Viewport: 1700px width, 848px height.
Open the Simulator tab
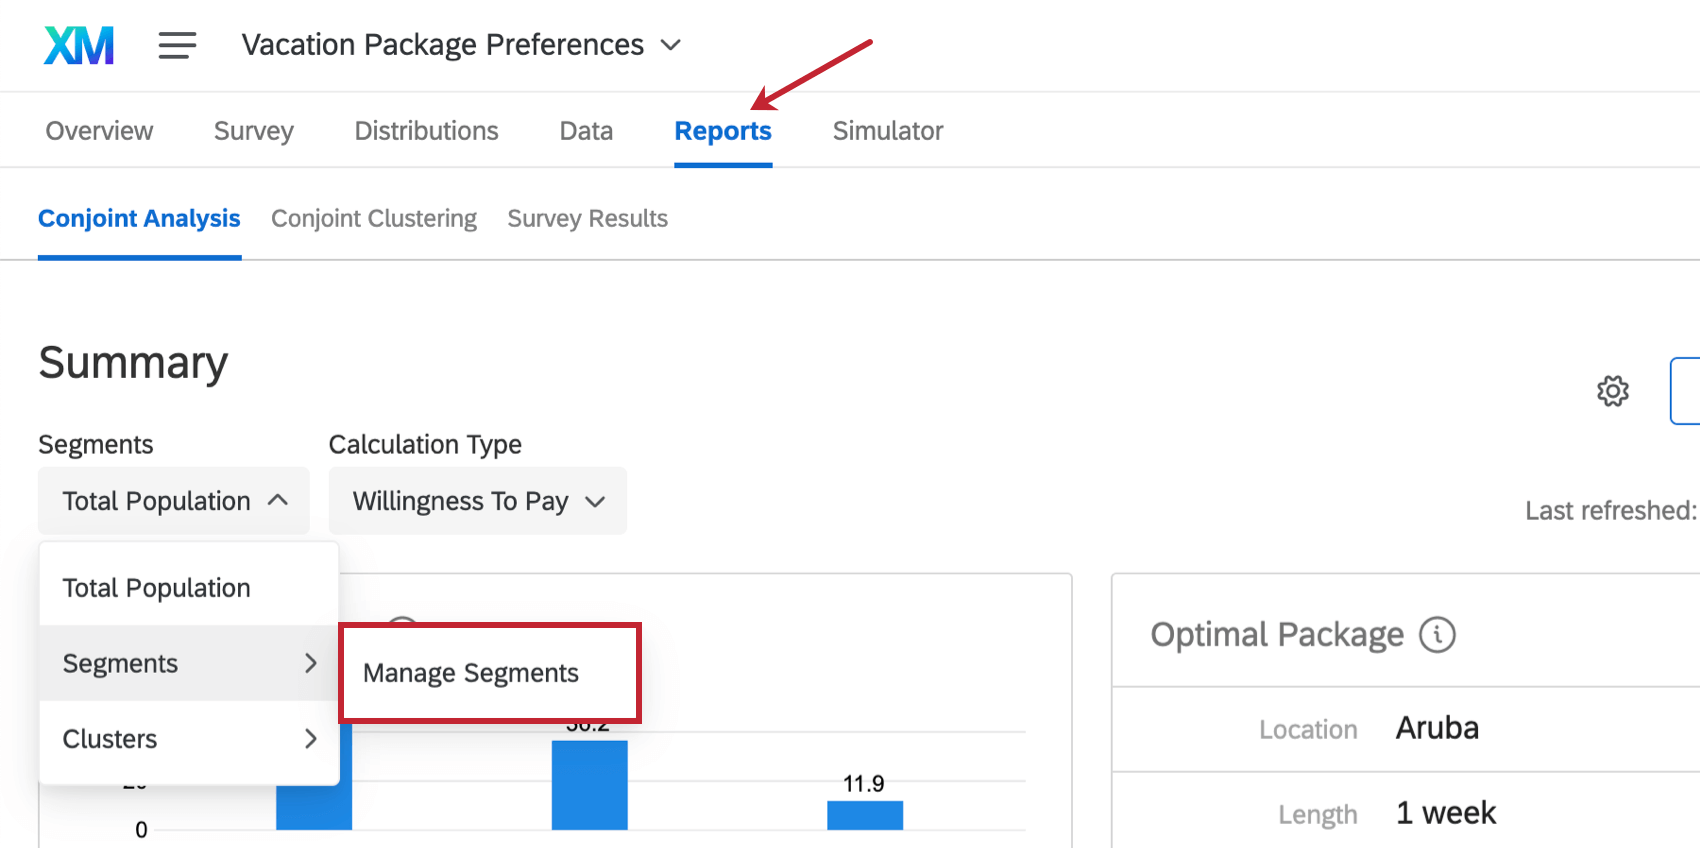(x=888, y=131)
